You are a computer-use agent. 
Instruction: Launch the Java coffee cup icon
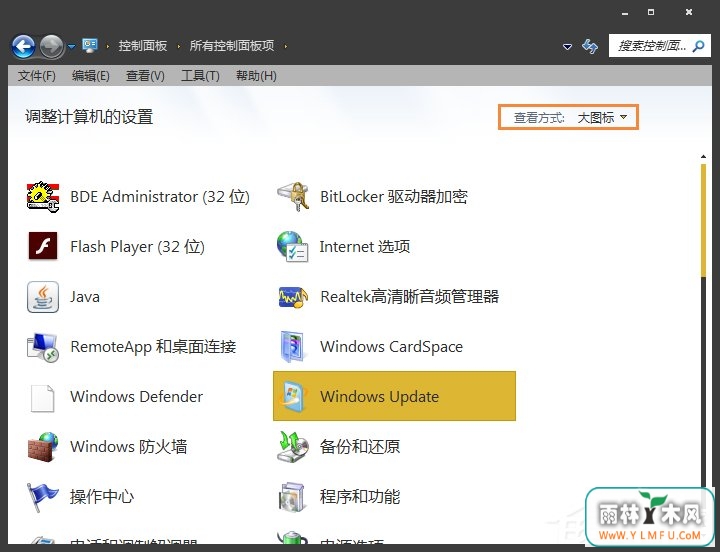pos(43,297)
